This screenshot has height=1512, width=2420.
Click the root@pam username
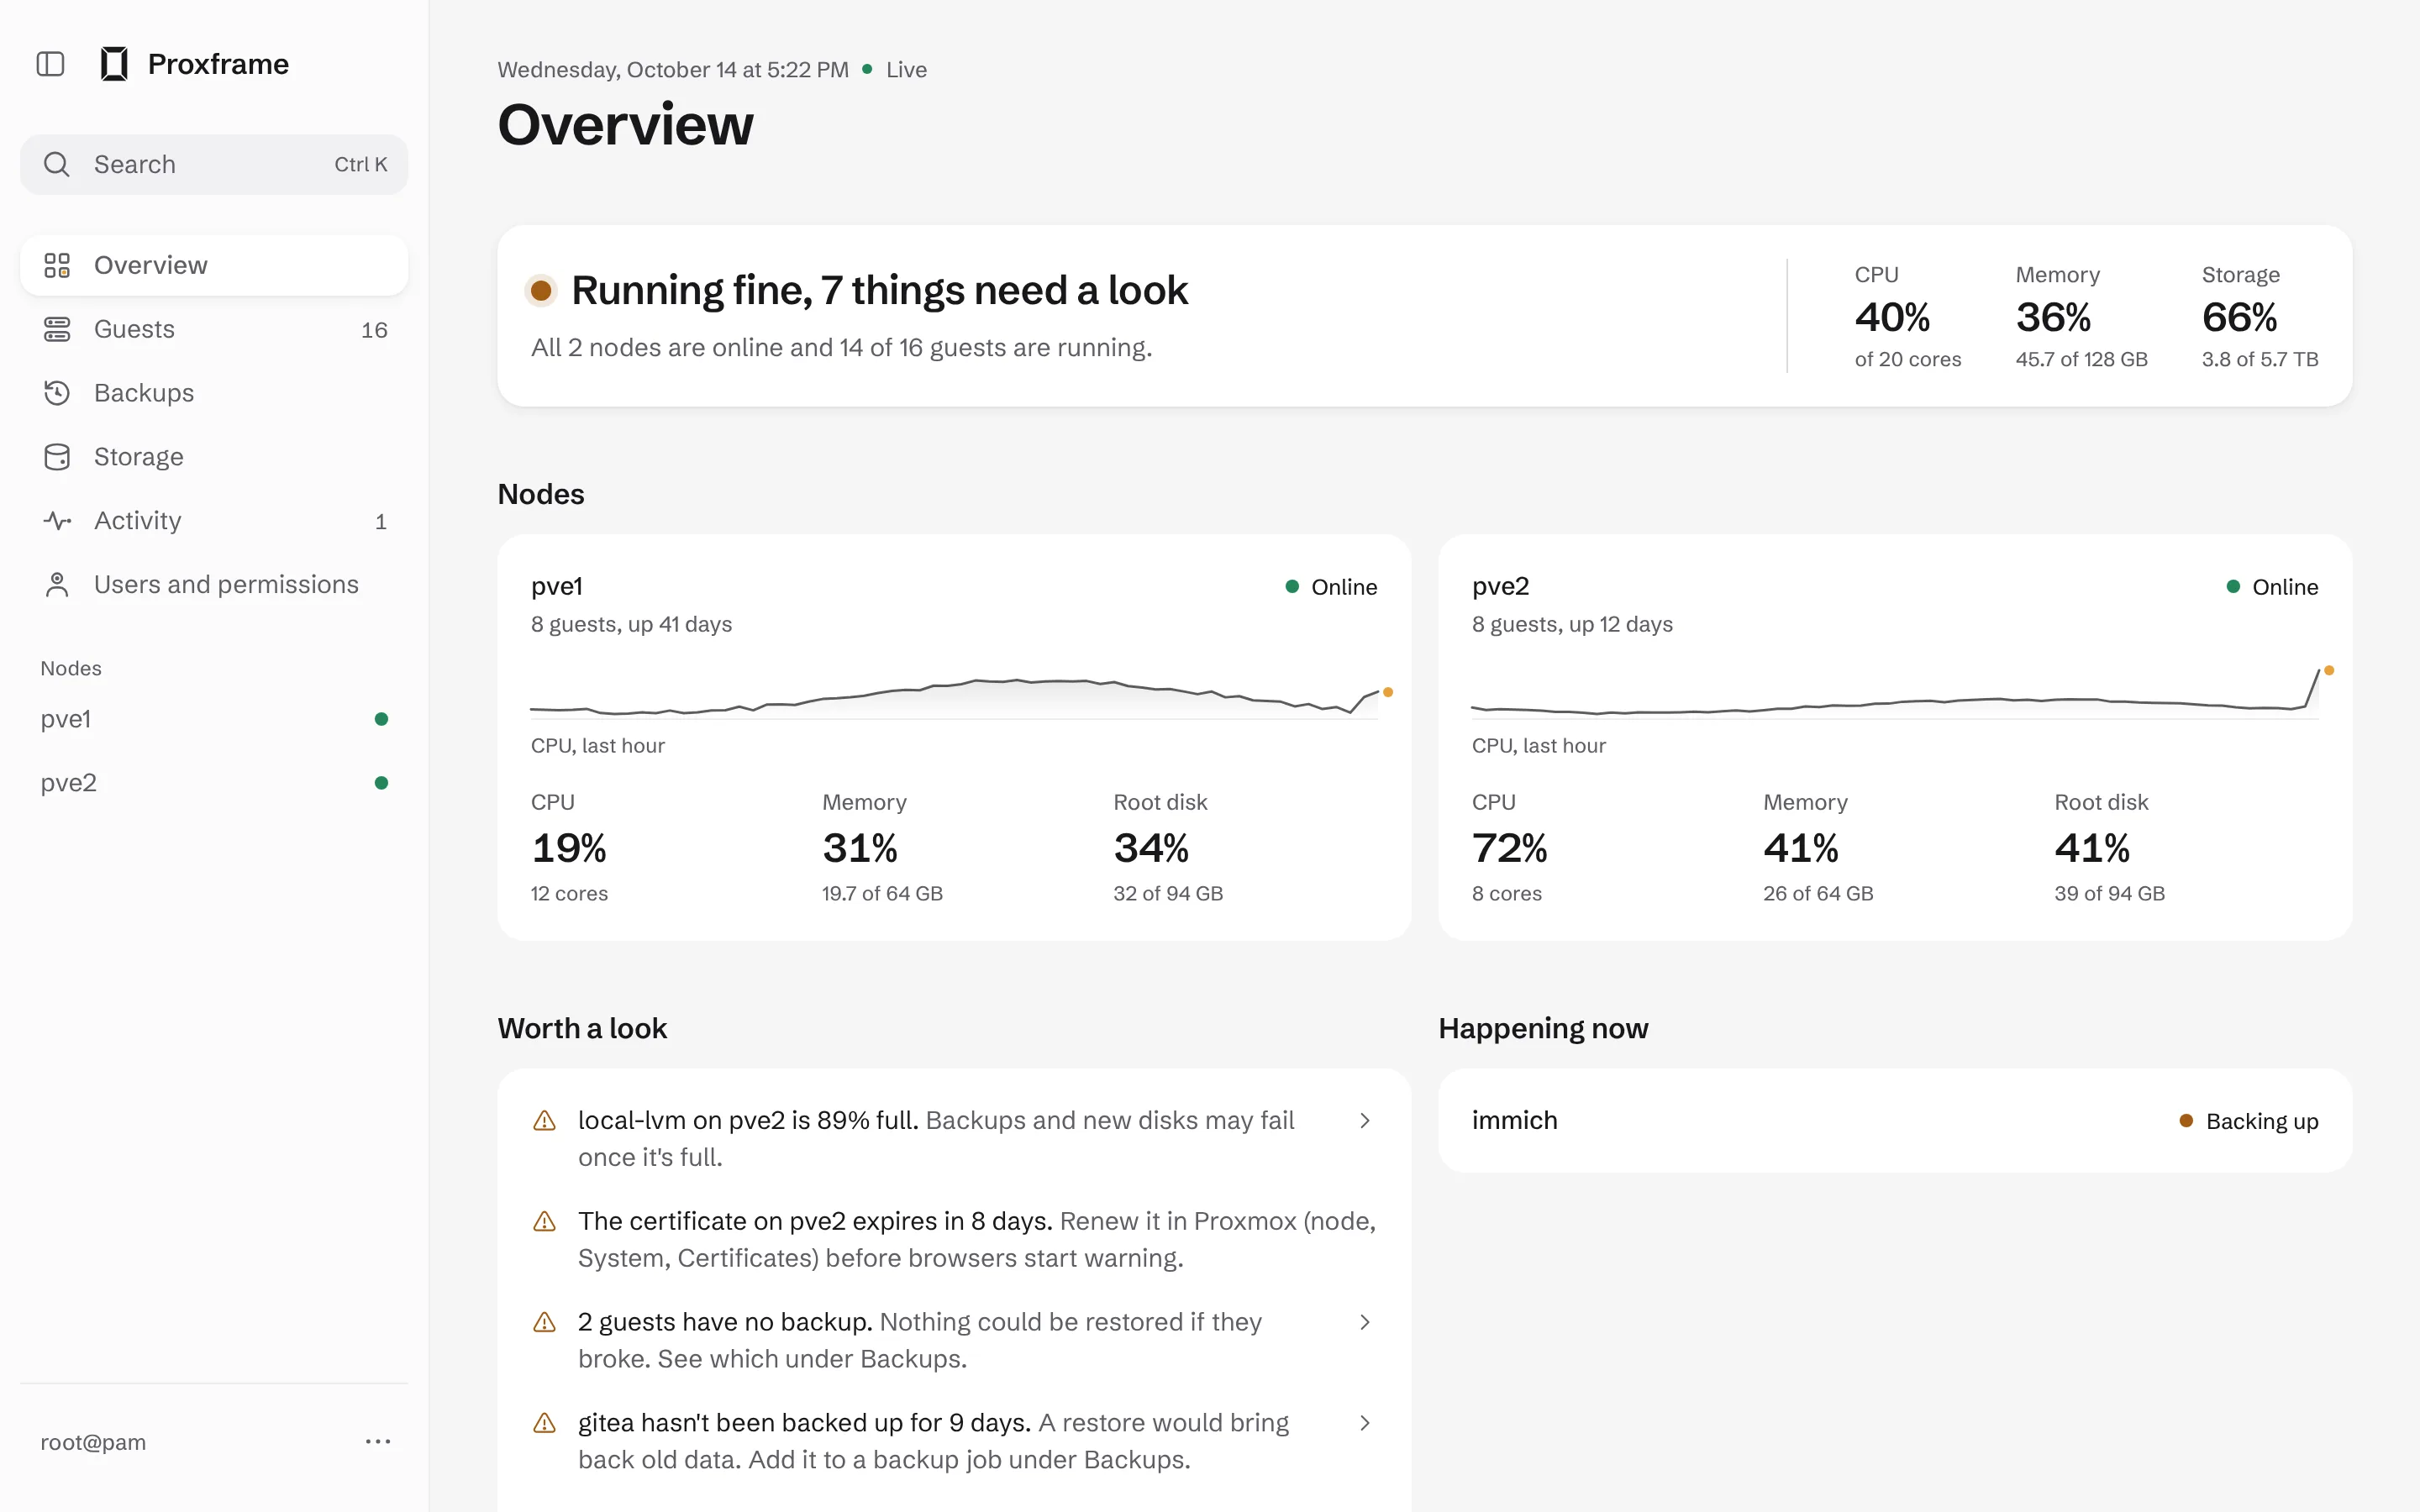(x=93, y=1442)
